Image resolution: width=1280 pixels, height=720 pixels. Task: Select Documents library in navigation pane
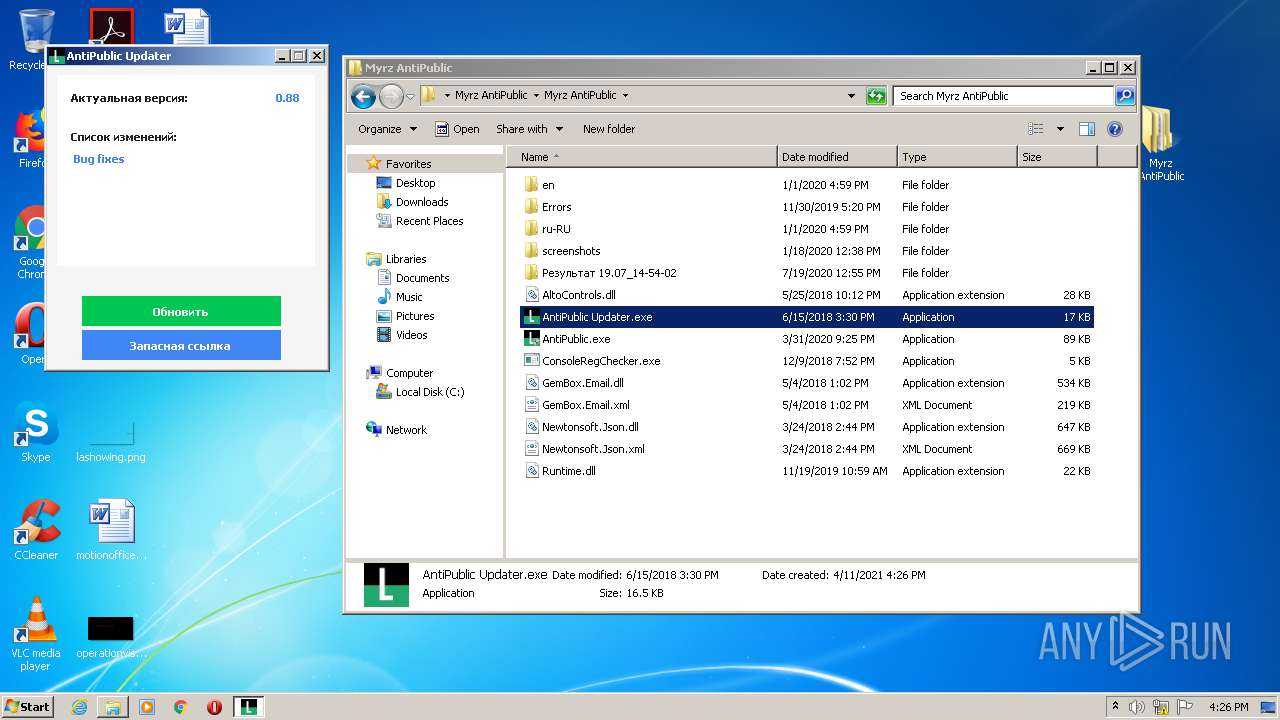pyautogui.click(x=422, y=278)
